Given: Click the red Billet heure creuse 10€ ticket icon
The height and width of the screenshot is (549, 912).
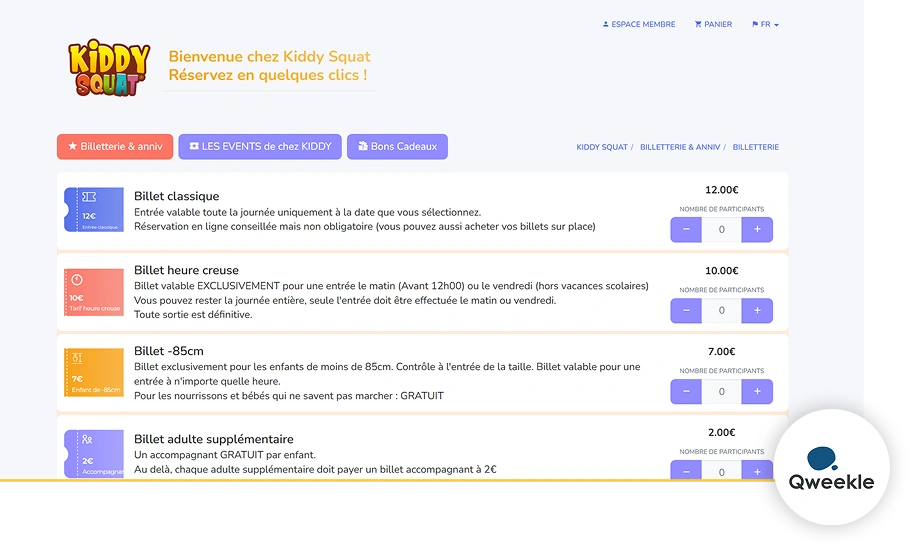Looking at the screenshot, I should point(94,291).
